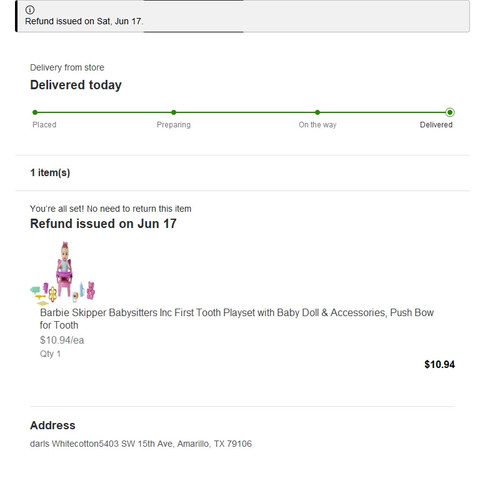Select the On the way label
This screenshot has height=491, width=500.
[x=317, y=125]
